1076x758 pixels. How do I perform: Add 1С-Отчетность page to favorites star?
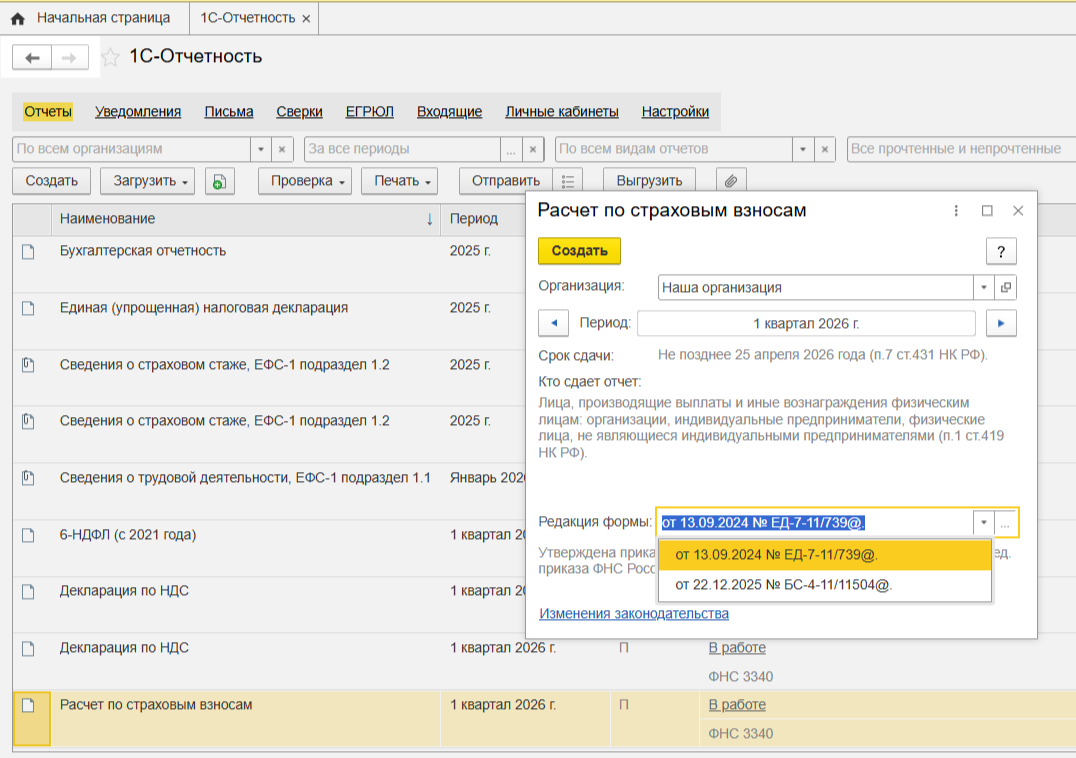click(111, 57)
